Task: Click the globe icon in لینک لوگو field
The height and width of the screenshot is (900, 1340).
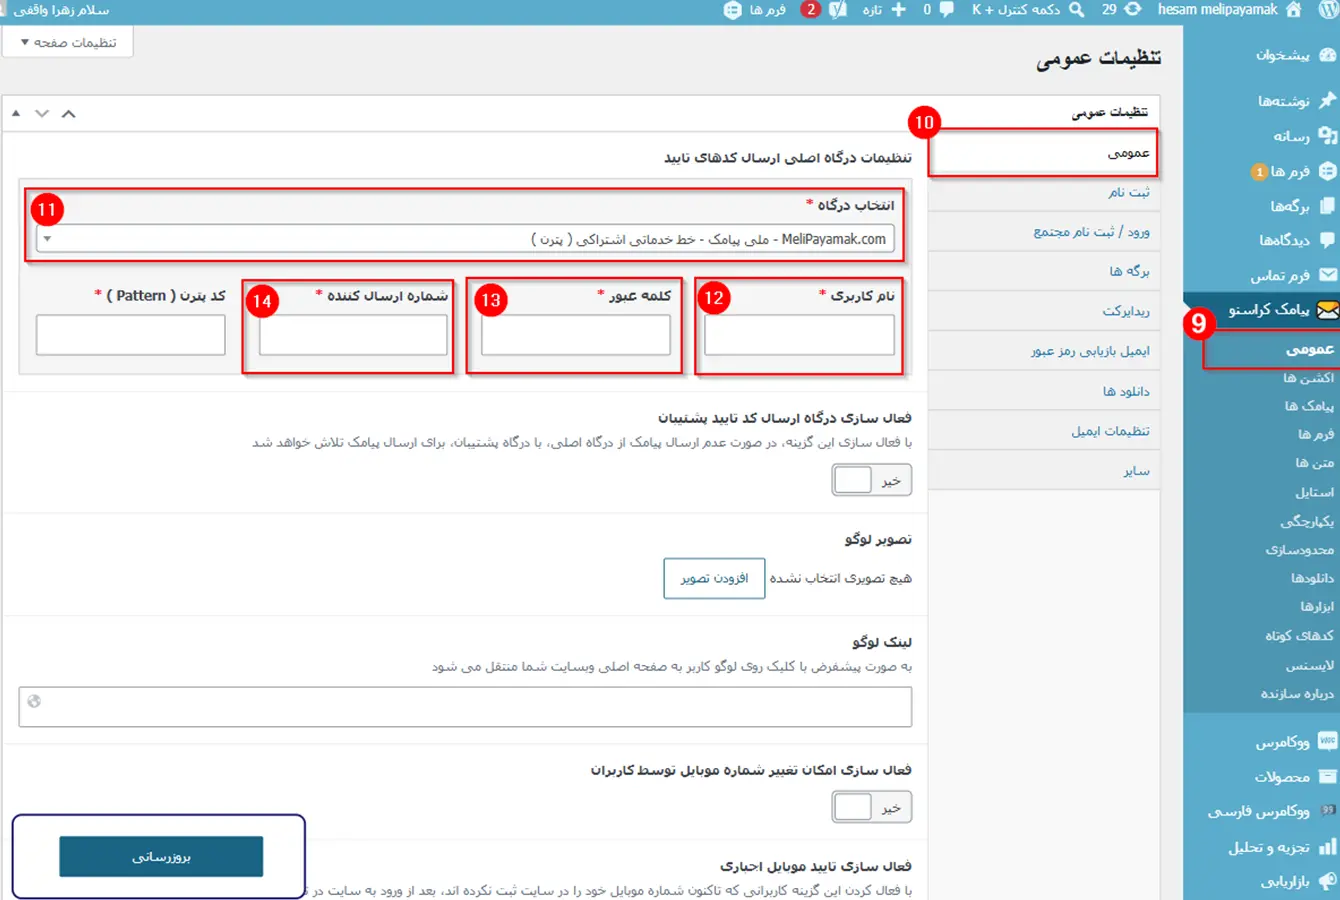Action: click(35, 701)
